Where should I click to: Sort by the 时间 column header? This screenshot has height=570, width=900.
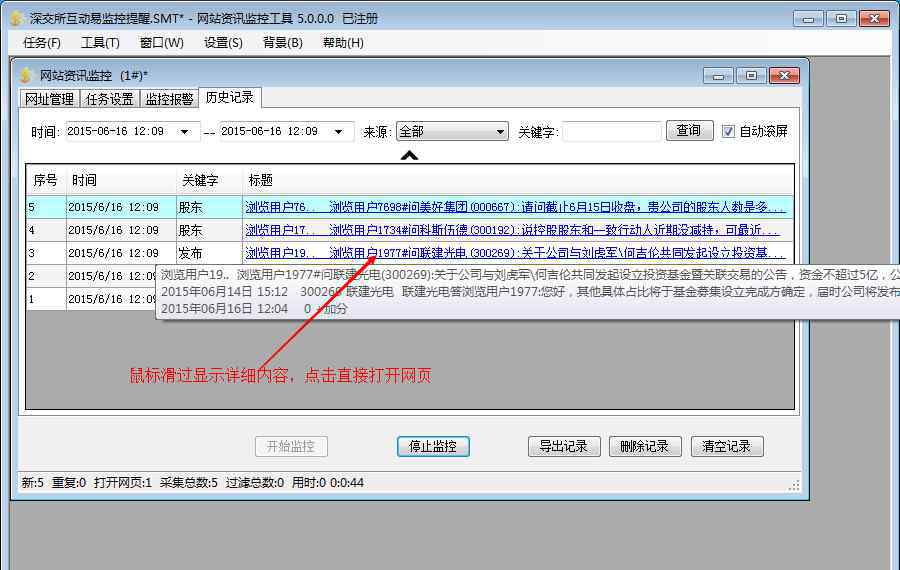pyautogui.click(x=121, y=180)
